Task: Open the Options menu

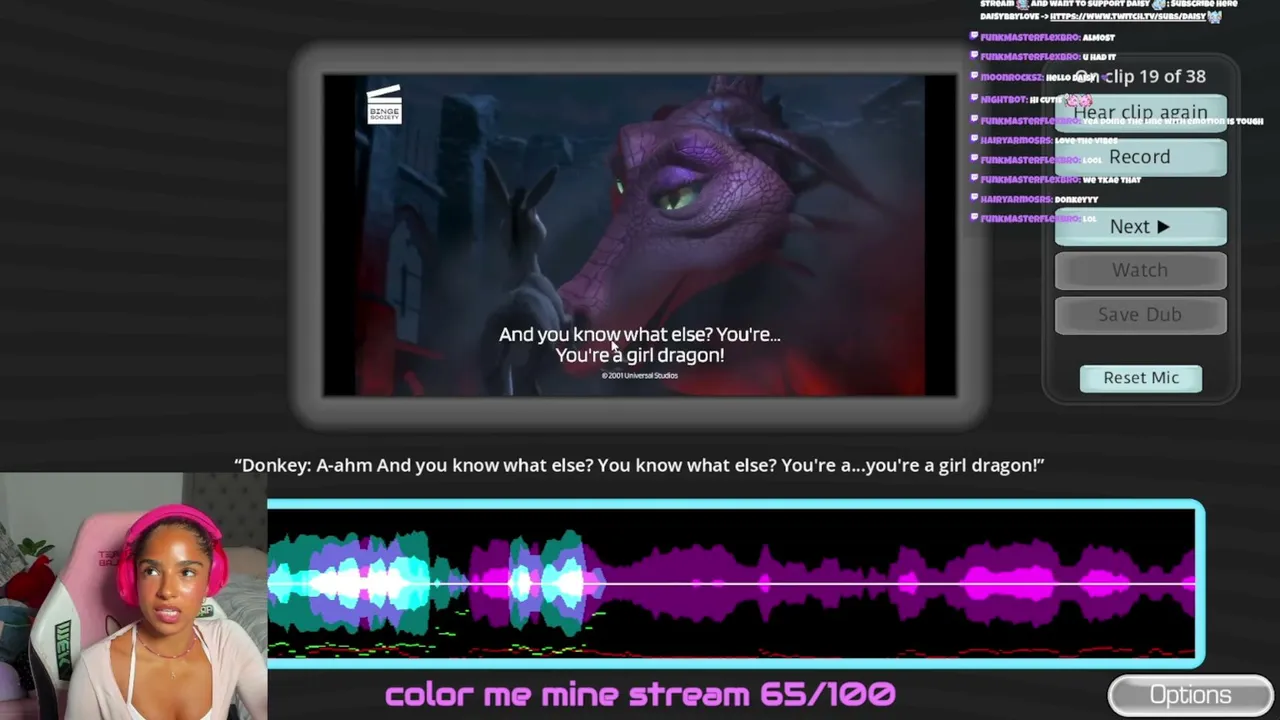Action: click(1190, 695)
